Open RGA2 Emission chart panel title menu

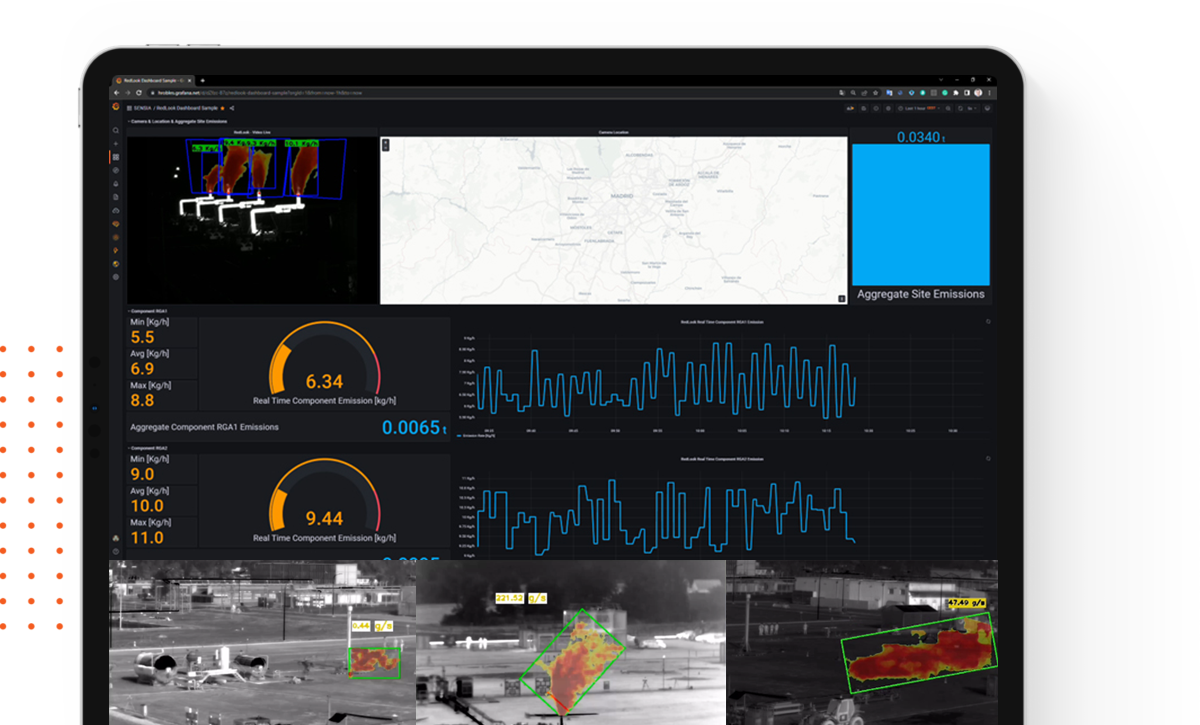pos(721,459)
